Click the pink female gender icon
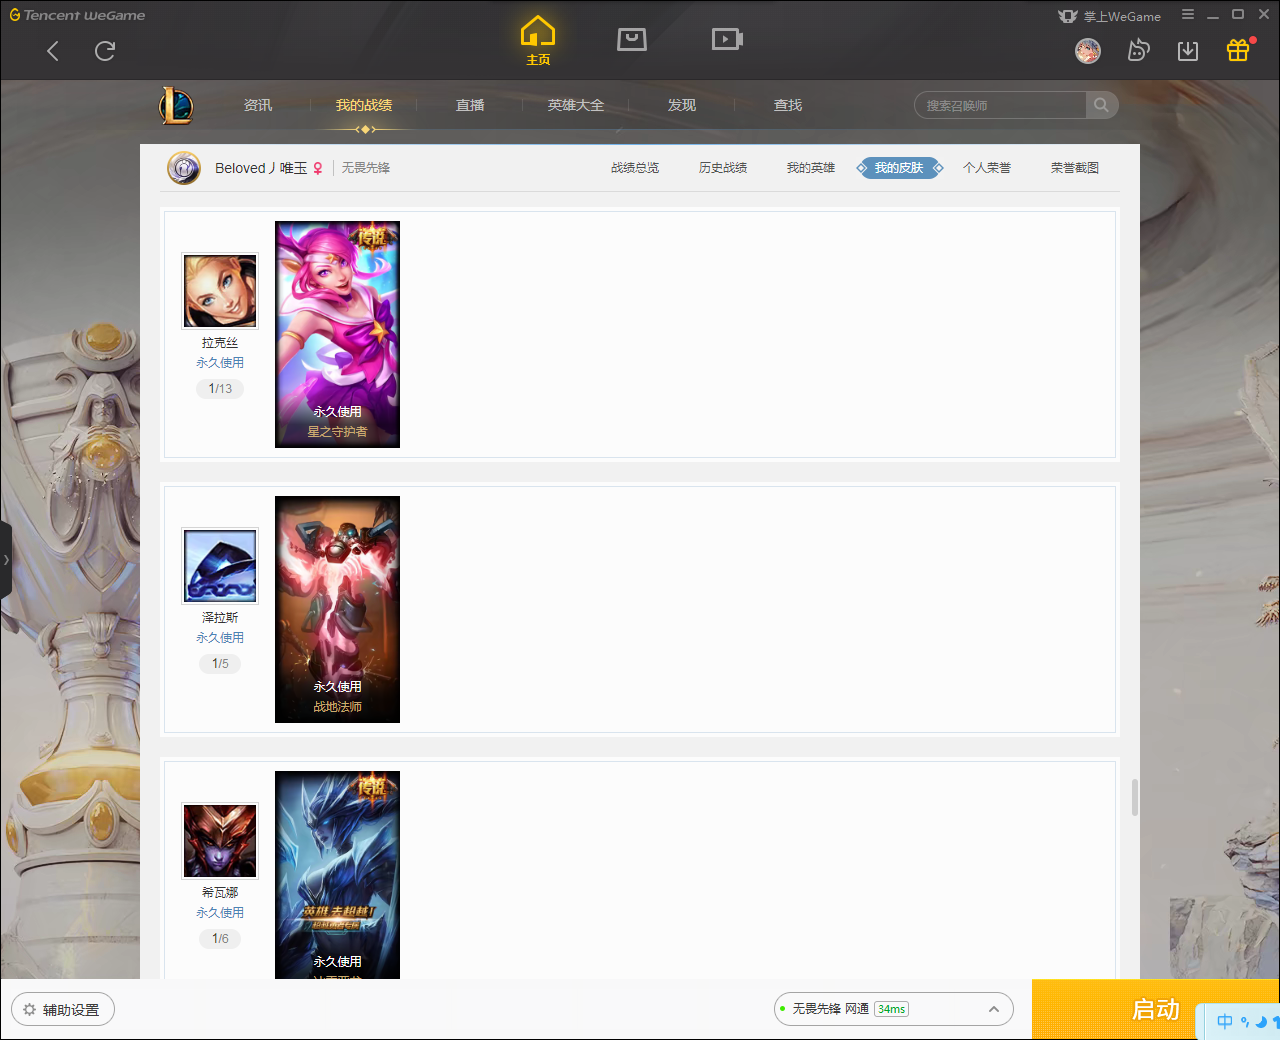1280x1040 pixels. (x=318, y=168)
